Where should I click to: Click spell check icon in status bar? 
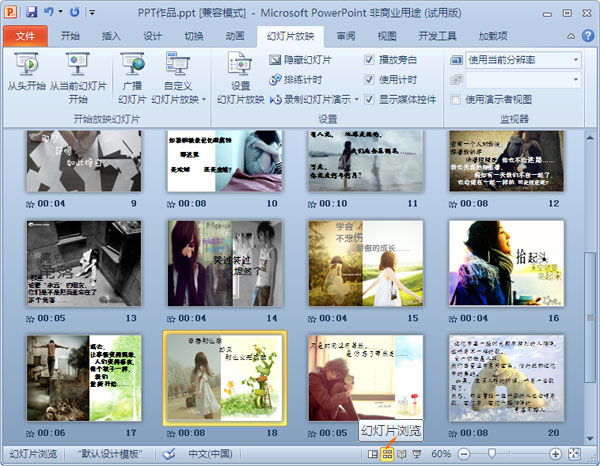tap(169, 454)
